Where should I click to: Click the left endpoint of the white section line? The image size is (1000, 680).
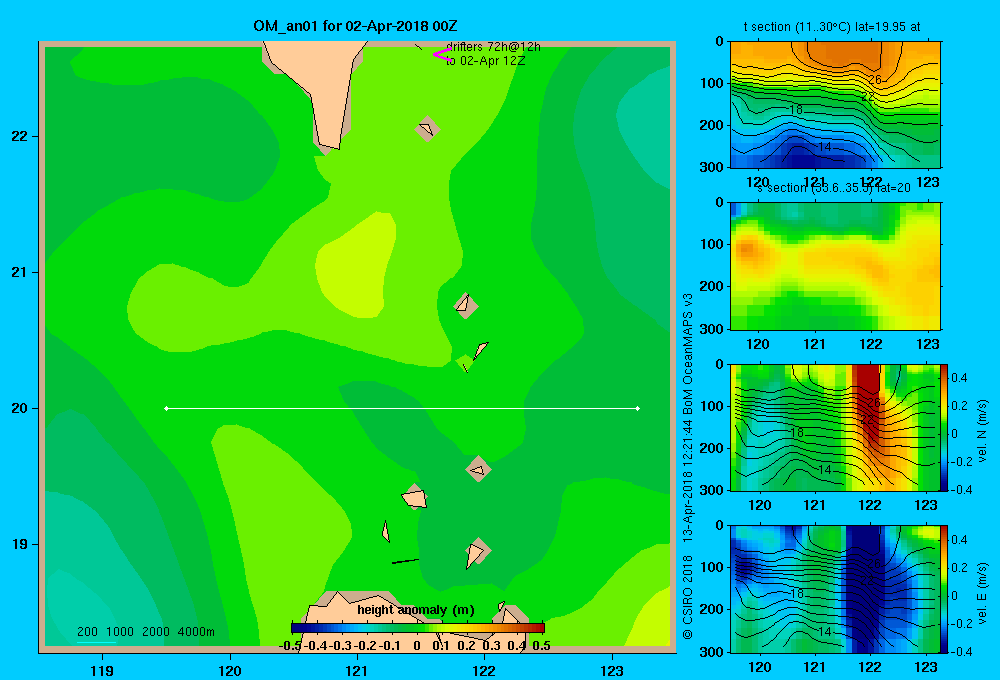coord(166,408)
